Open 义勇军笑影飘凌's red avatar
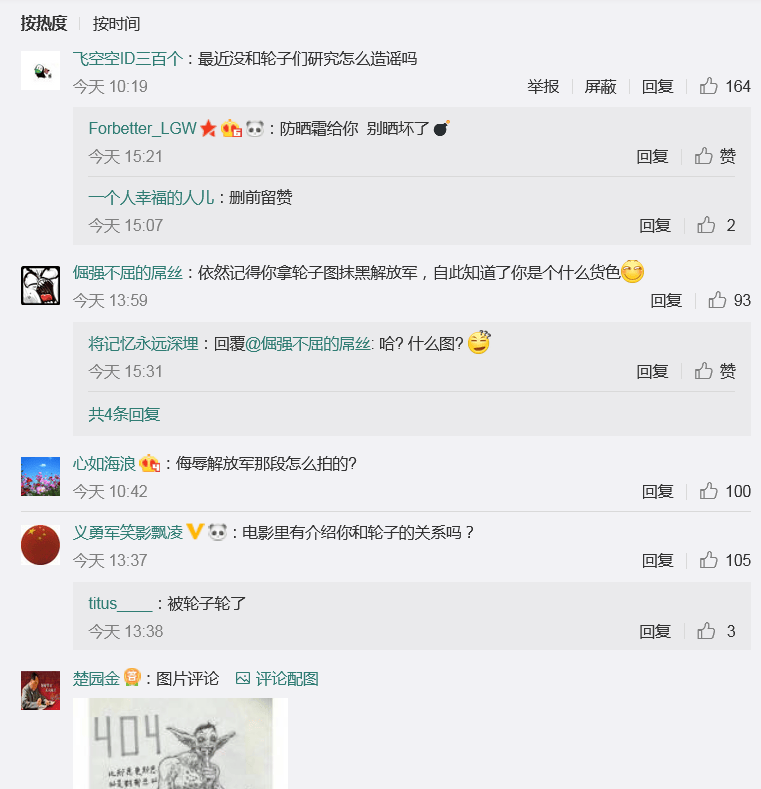761x789 pixels. [x=40, y=545]
